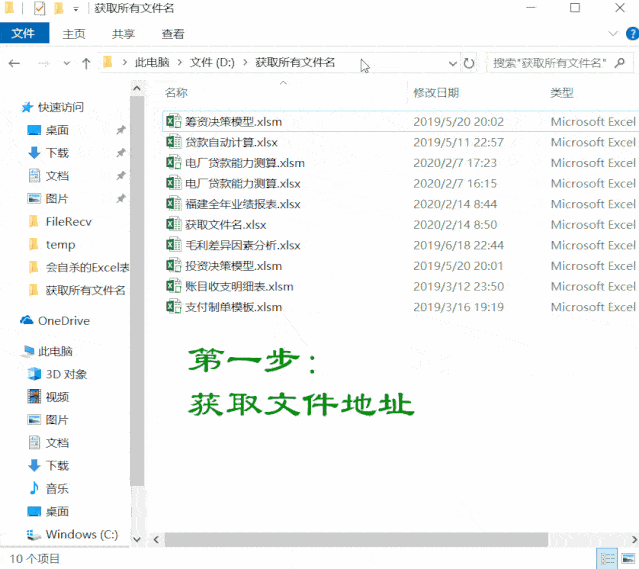The width and height of the screenshot is (639, 569).
Task: Go up one folder level
Action: pos(86,63)
